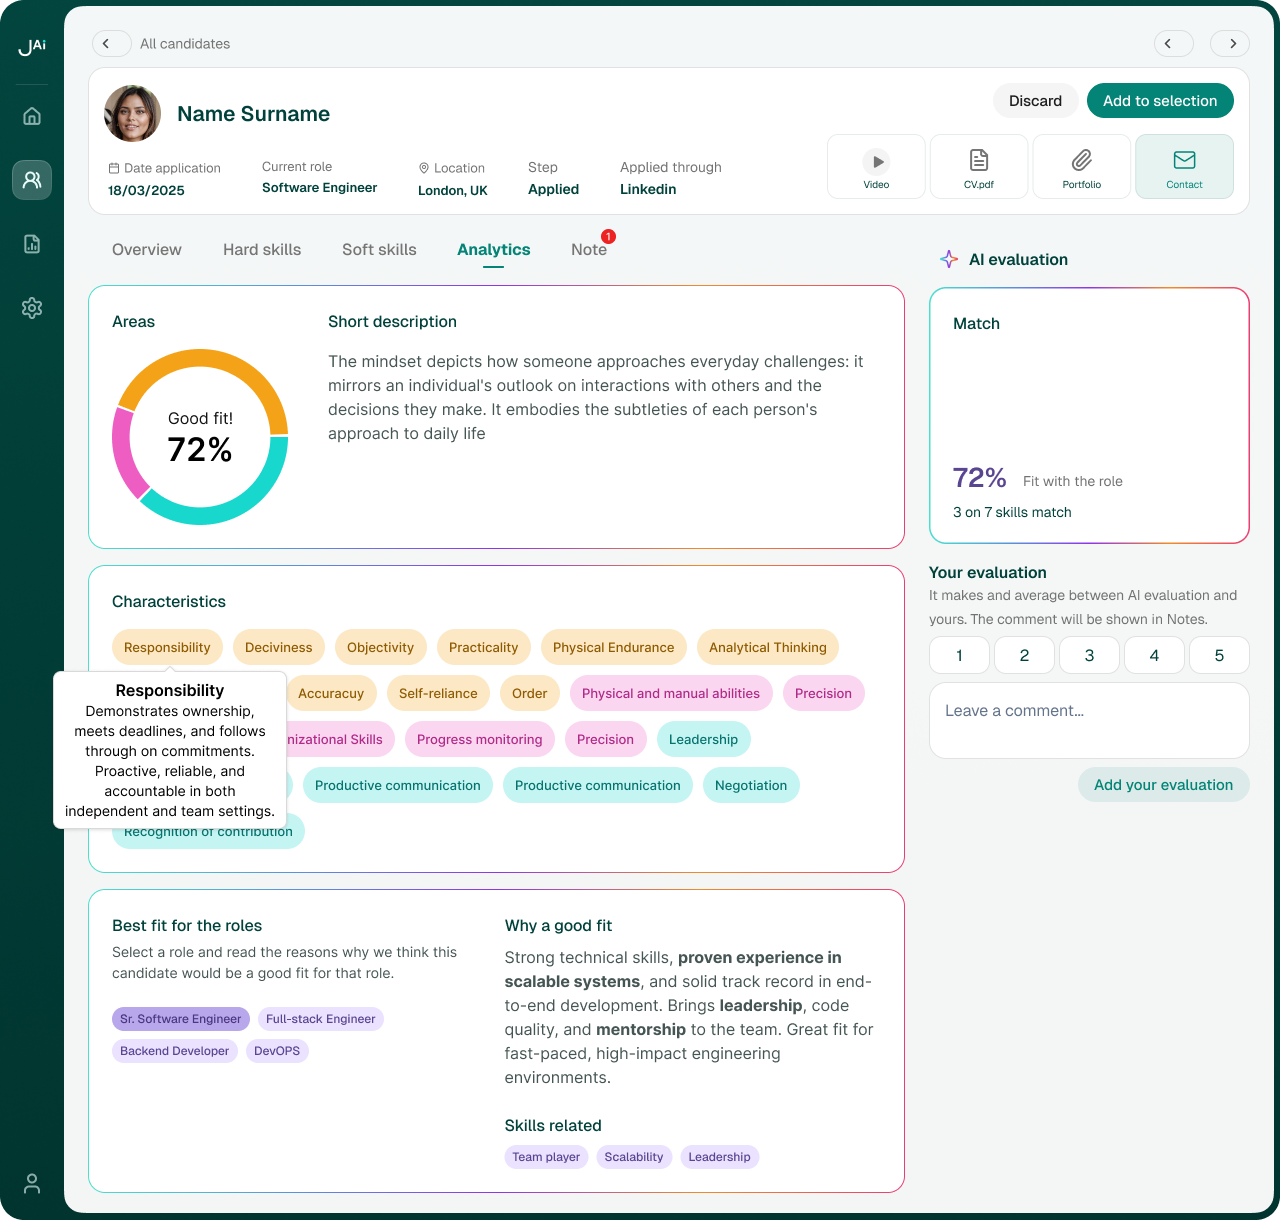Select the Sr. Software Engineer role chip
This screenshot has height=1220, width=1280.
[181, 1019]
